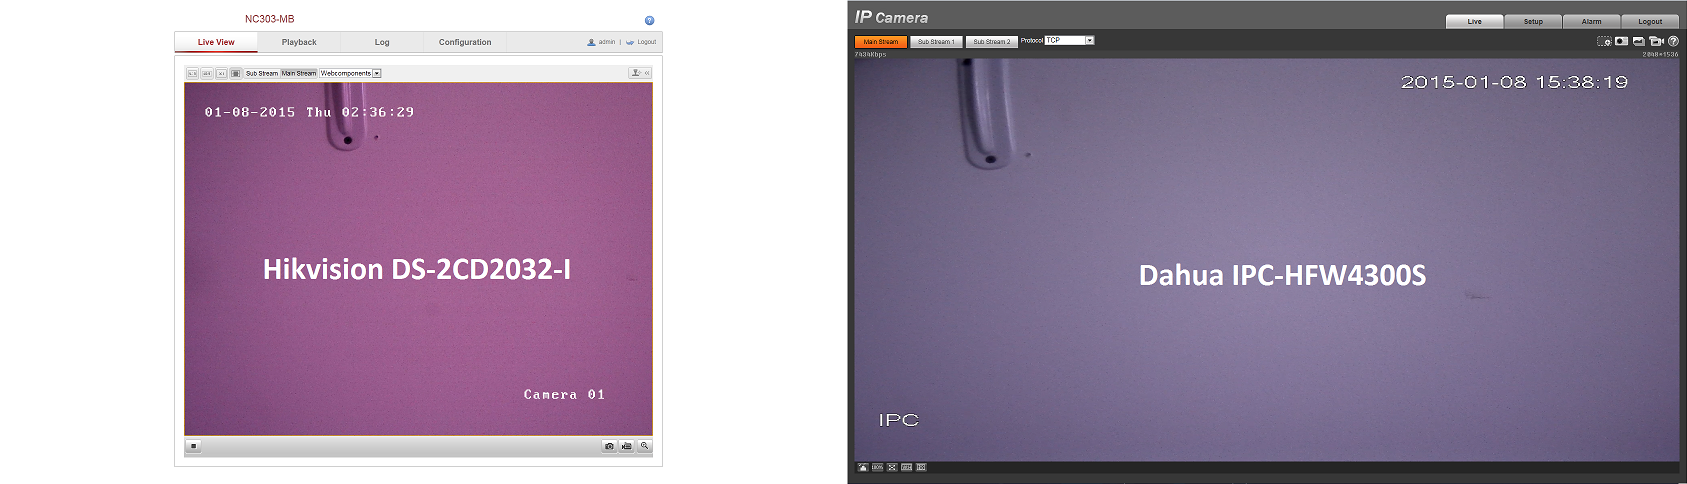Screen dimensions: 1687x484
Task: Open Dahua Protocol TCP dropdown
Action: tap(1069, 40)
